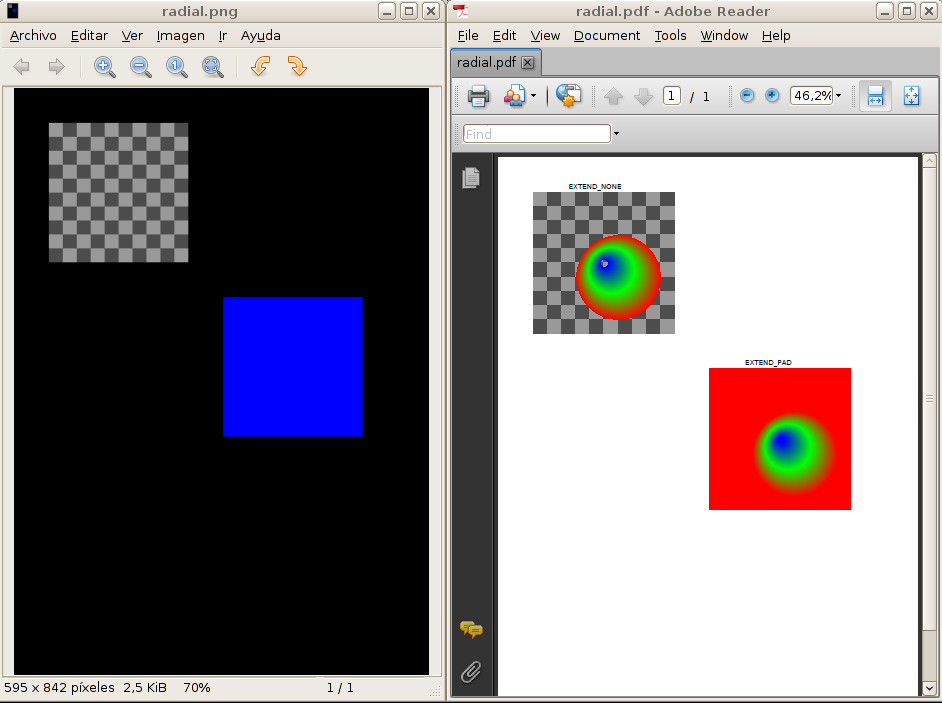Toggle fit full page view
Viewport: 942px width, 703px height.
[911, 96]
